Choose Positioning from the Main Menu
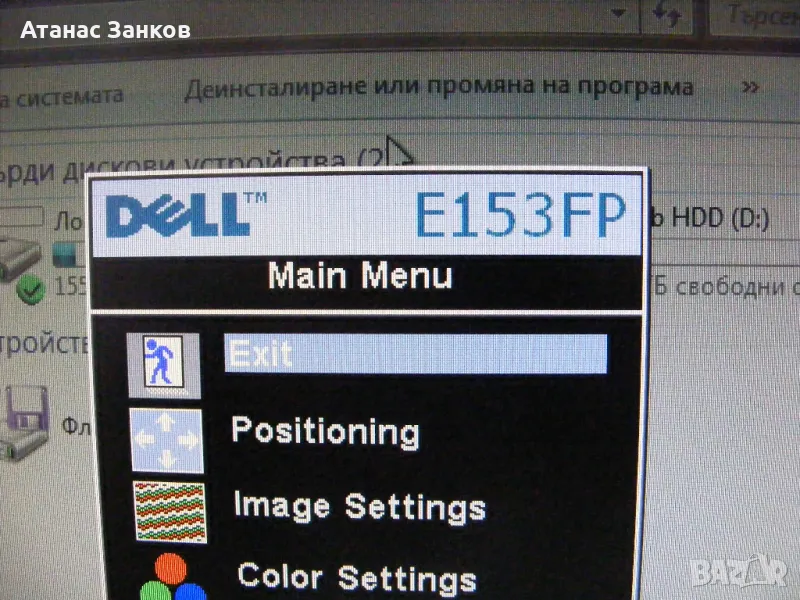 coord(325,431)
